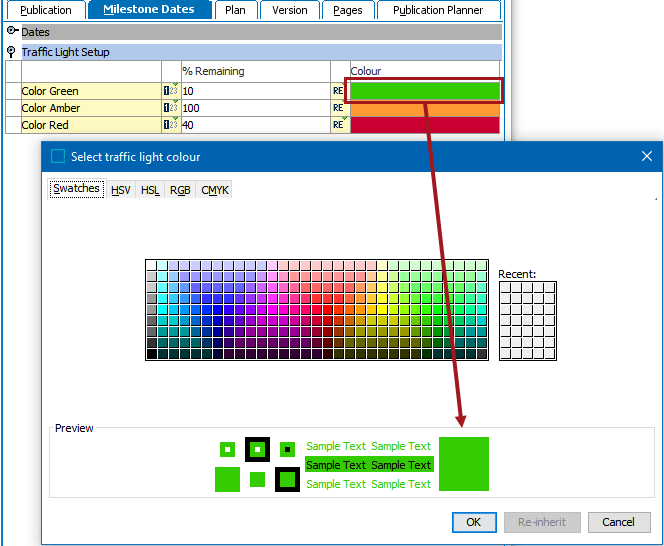The image size is (664, 546).
Task: Expand the Dates section
Action: click(x=12, y=32)
